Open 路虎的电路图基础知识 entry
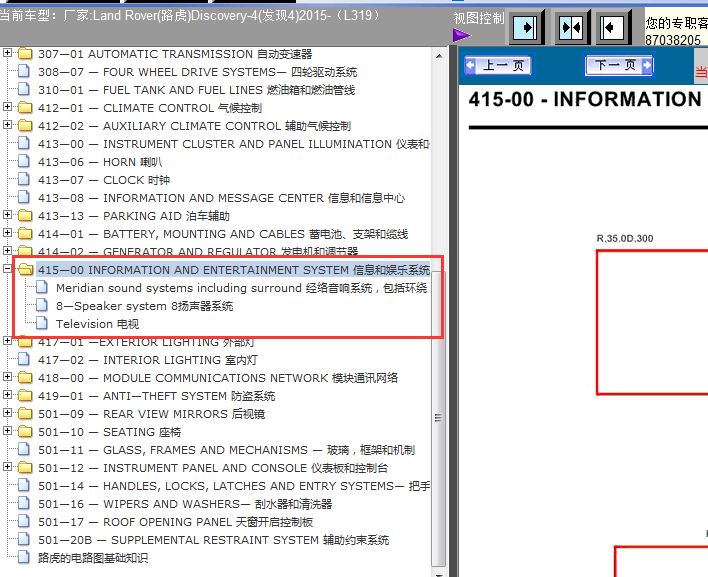Screen dimensions: 708x577 pyautogui.click(x=93, y=558)
